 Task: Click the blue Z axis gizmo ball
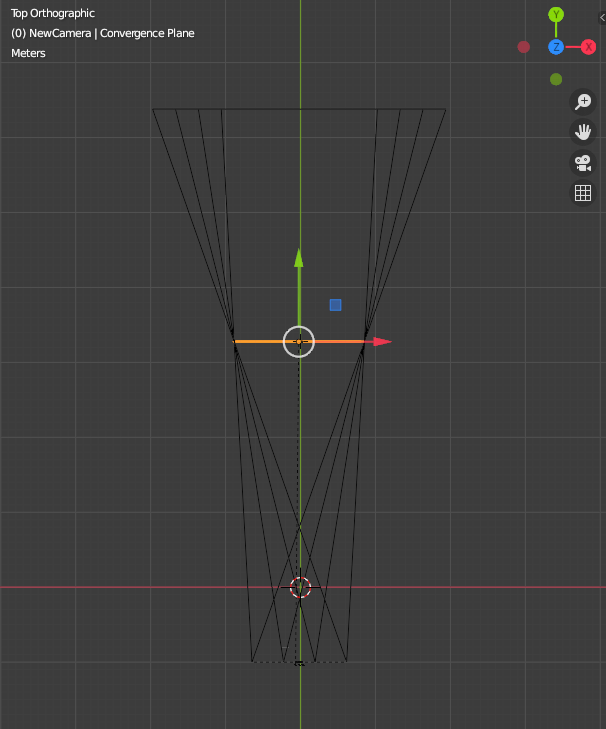click(x=556, y=47)
